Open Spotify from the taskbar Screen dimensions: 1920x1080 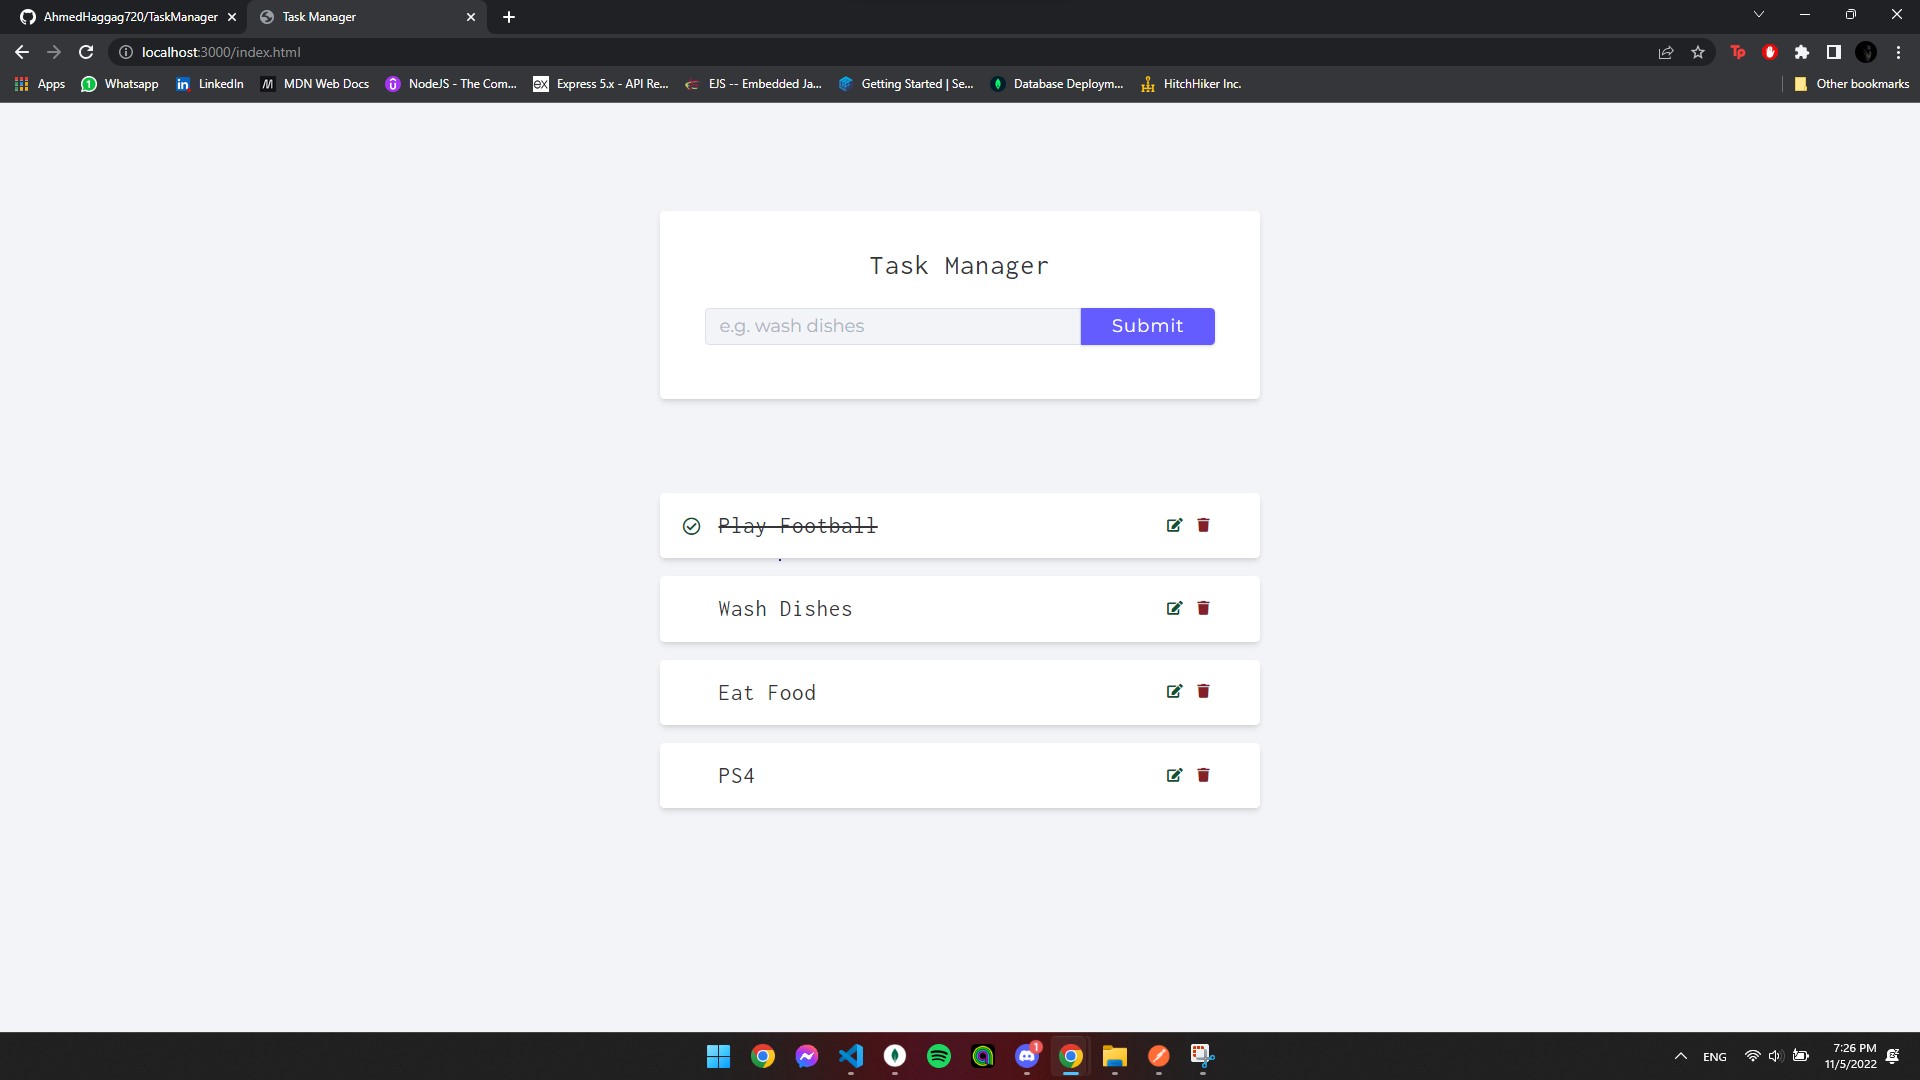click(938, 1056)
